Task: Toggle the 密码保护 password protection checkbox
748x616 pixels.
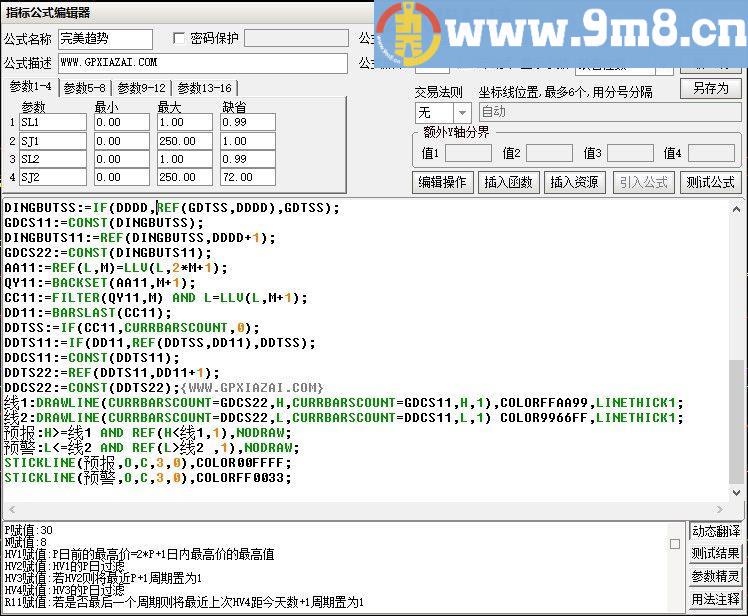Action: [x=180, y=39]
